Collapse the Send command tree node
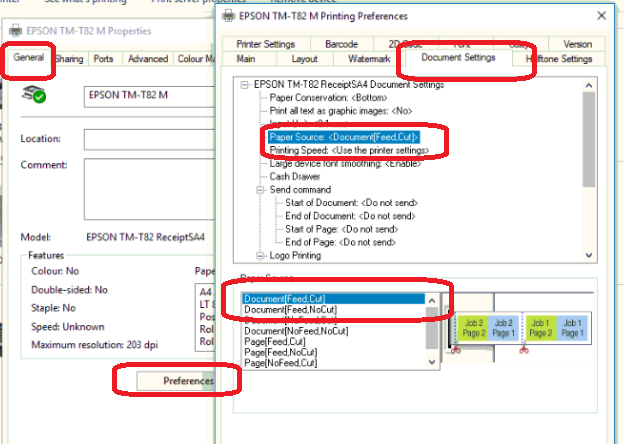This screenshot has height=444, width=624. 260,190
